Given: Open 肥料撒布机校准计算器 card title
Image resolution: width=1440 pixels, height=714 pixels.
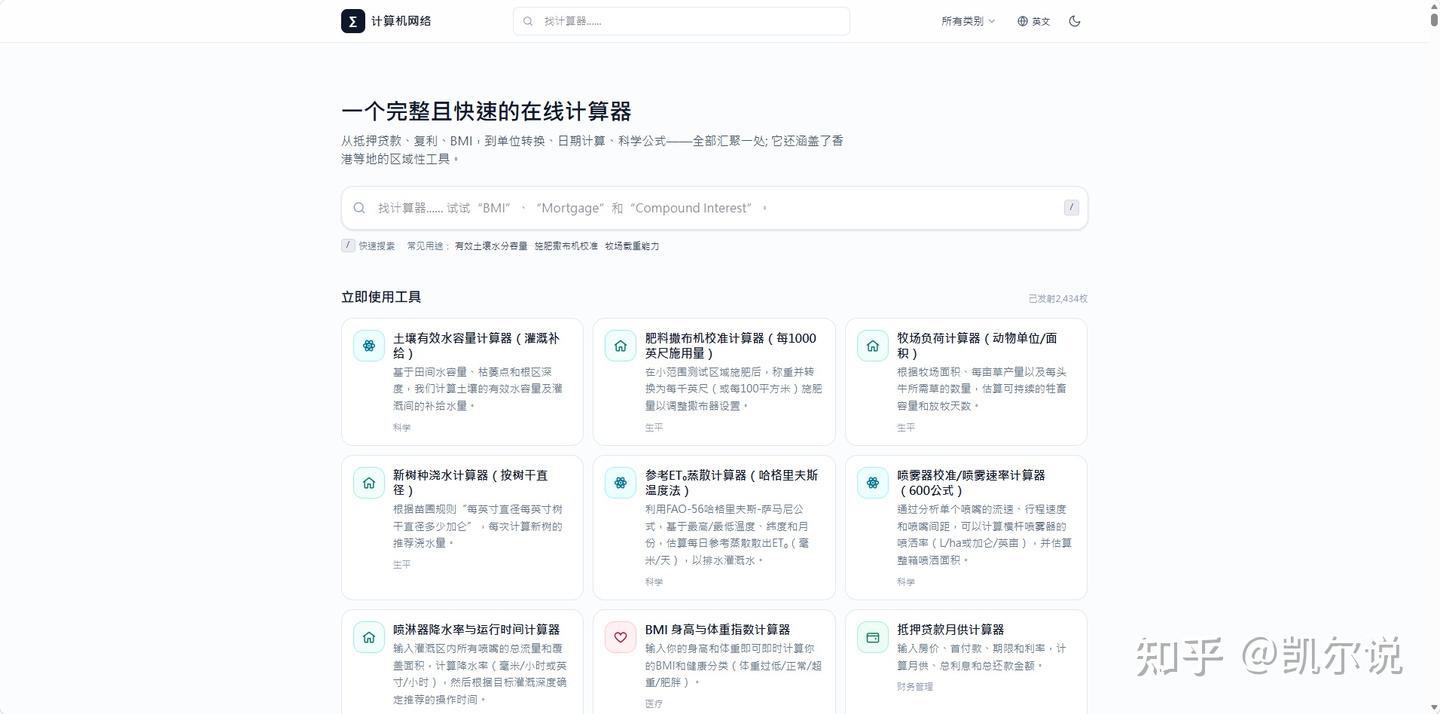Looking at the screenshot, I should click(x=731, y=345).
